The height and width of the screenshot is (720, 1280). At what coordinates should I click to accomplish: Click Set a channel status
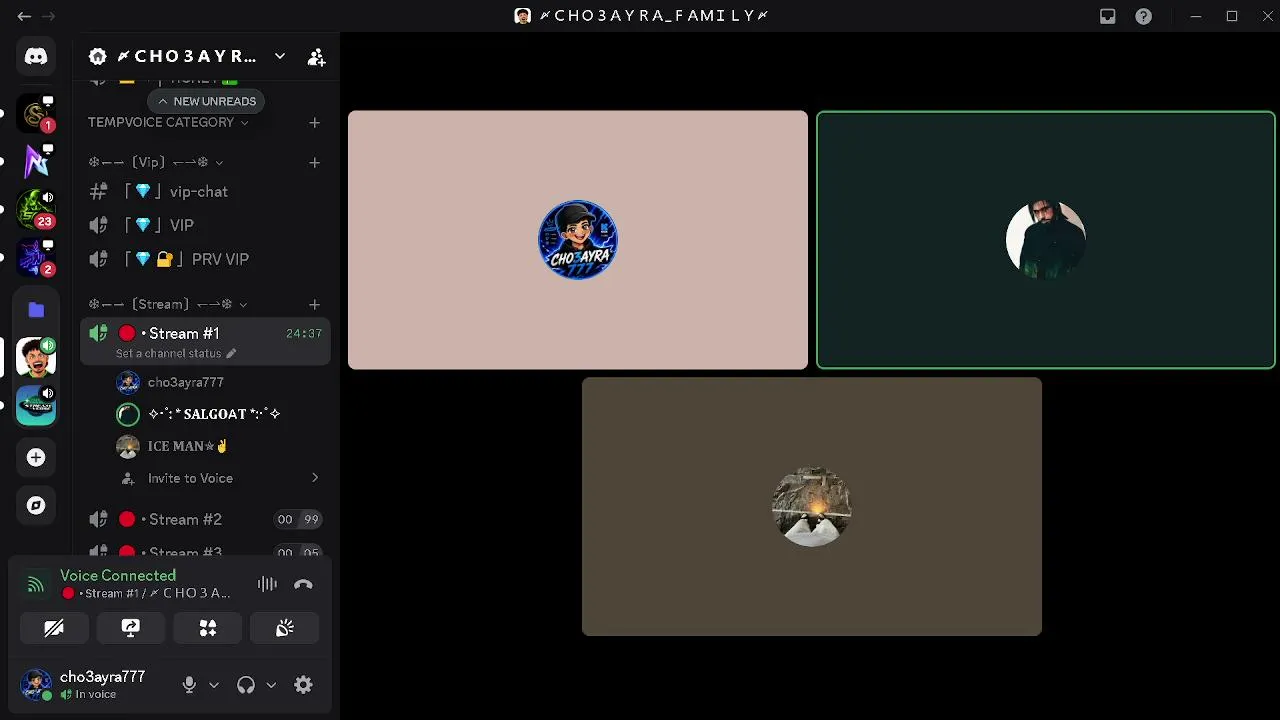tap(168, 353)
